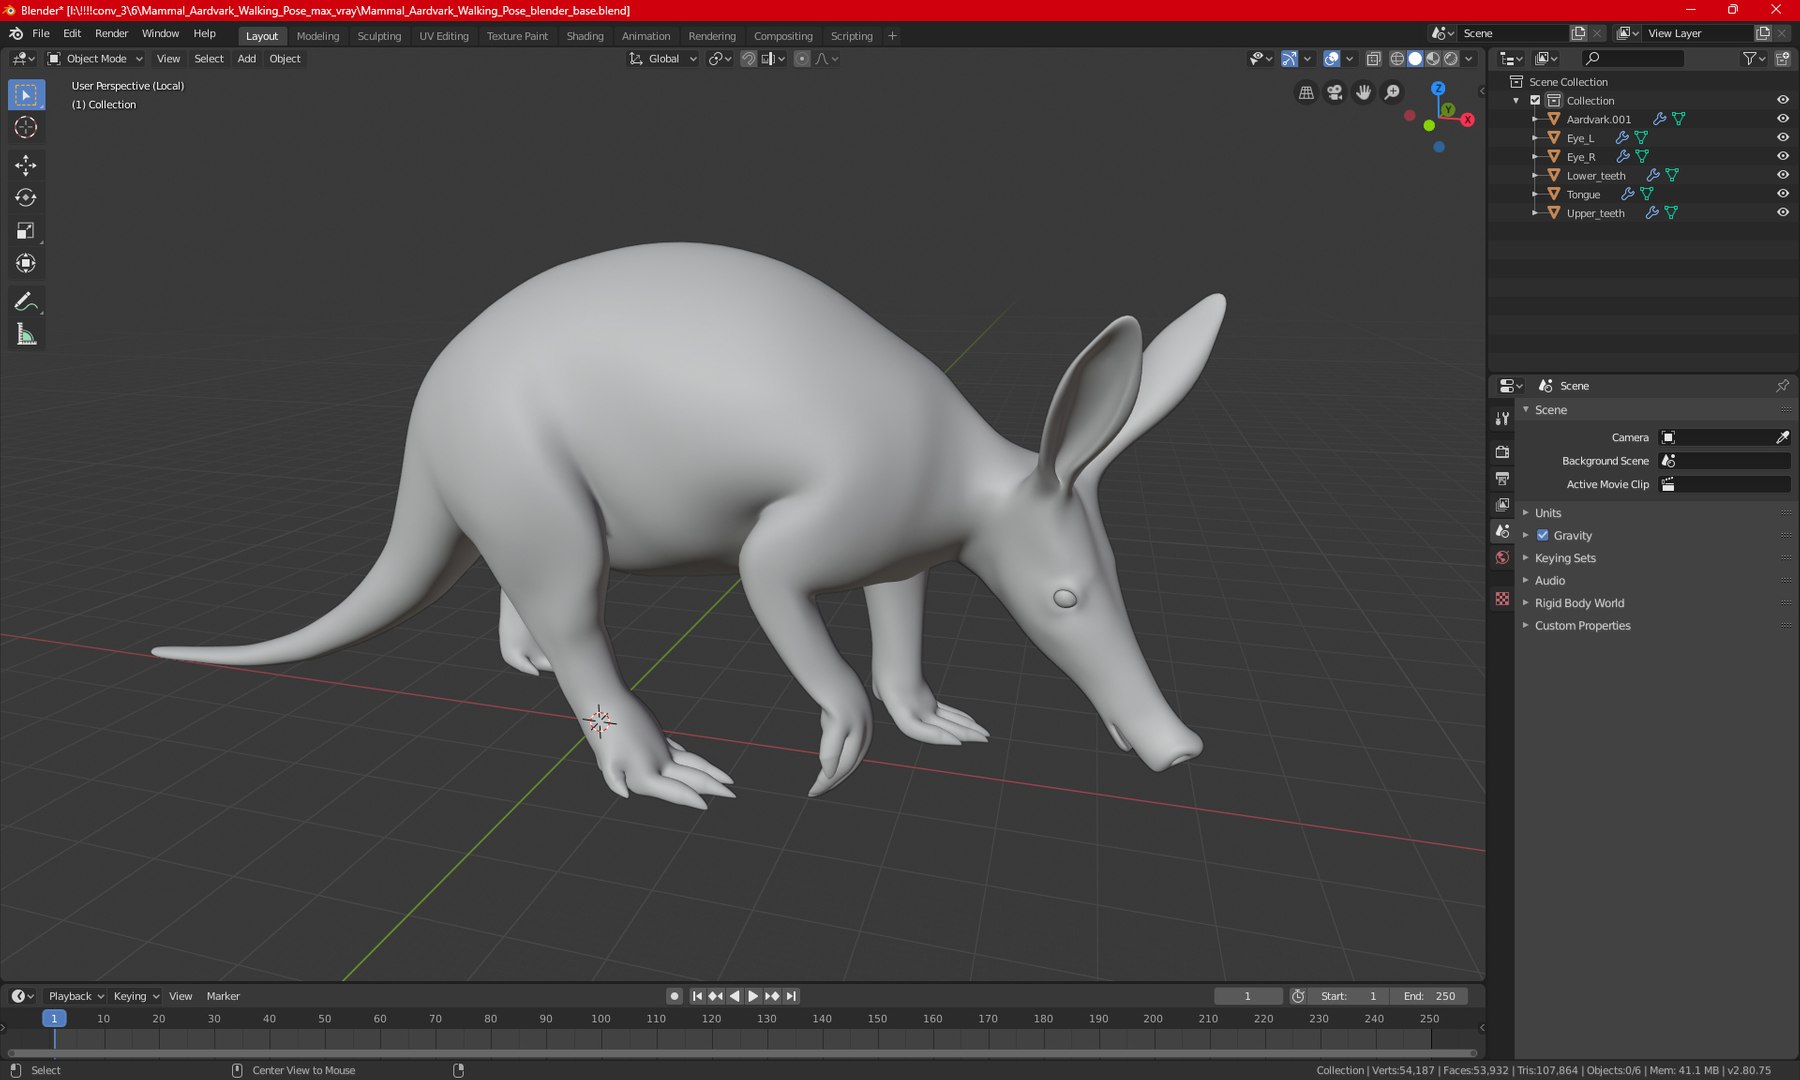Choose the Scale tool
Viewport: 1800px width, 1080px height.
click(26, 231)
